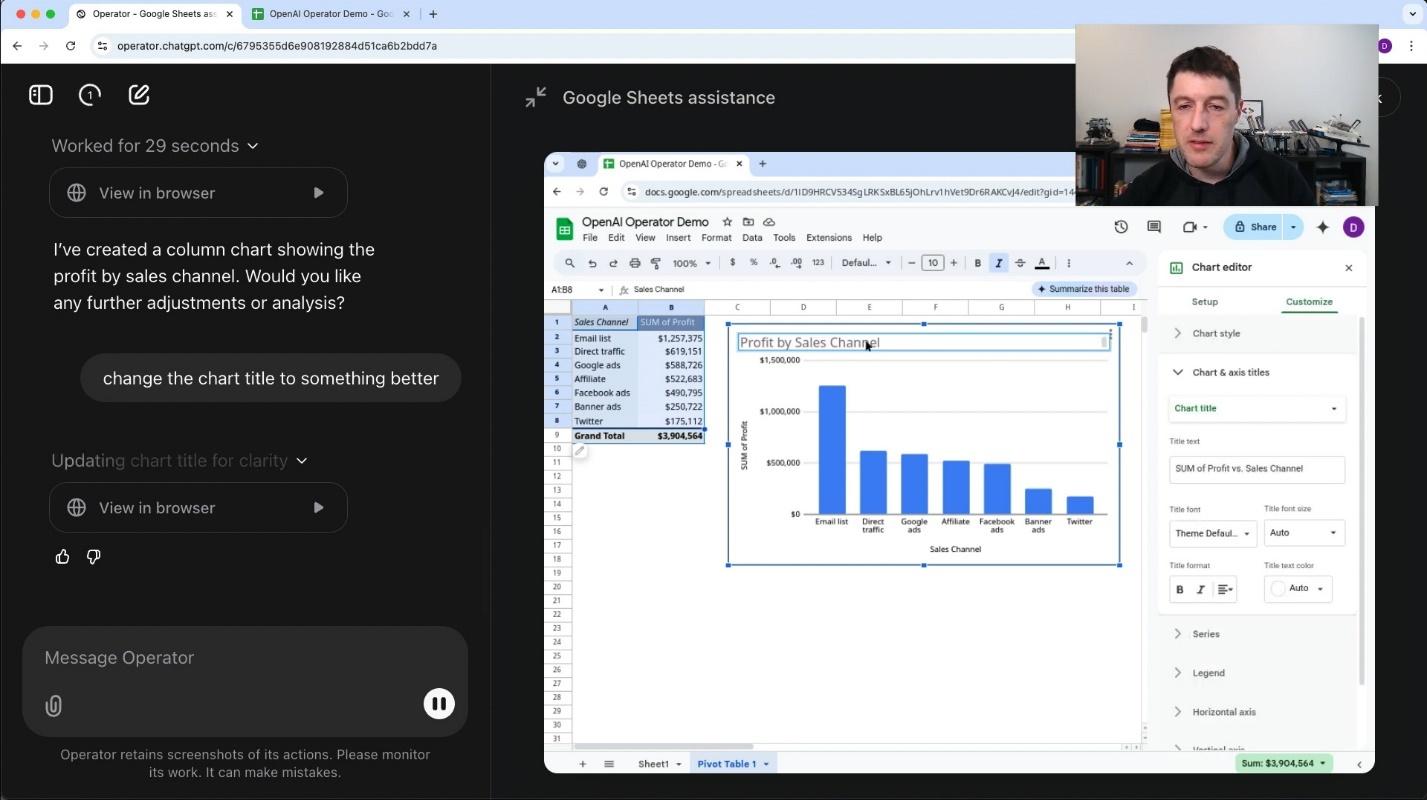Image resolution: width=1427 pixels, height=800 pixels.
Task: Open the File menu in Sheets
Action: point(590,238)
